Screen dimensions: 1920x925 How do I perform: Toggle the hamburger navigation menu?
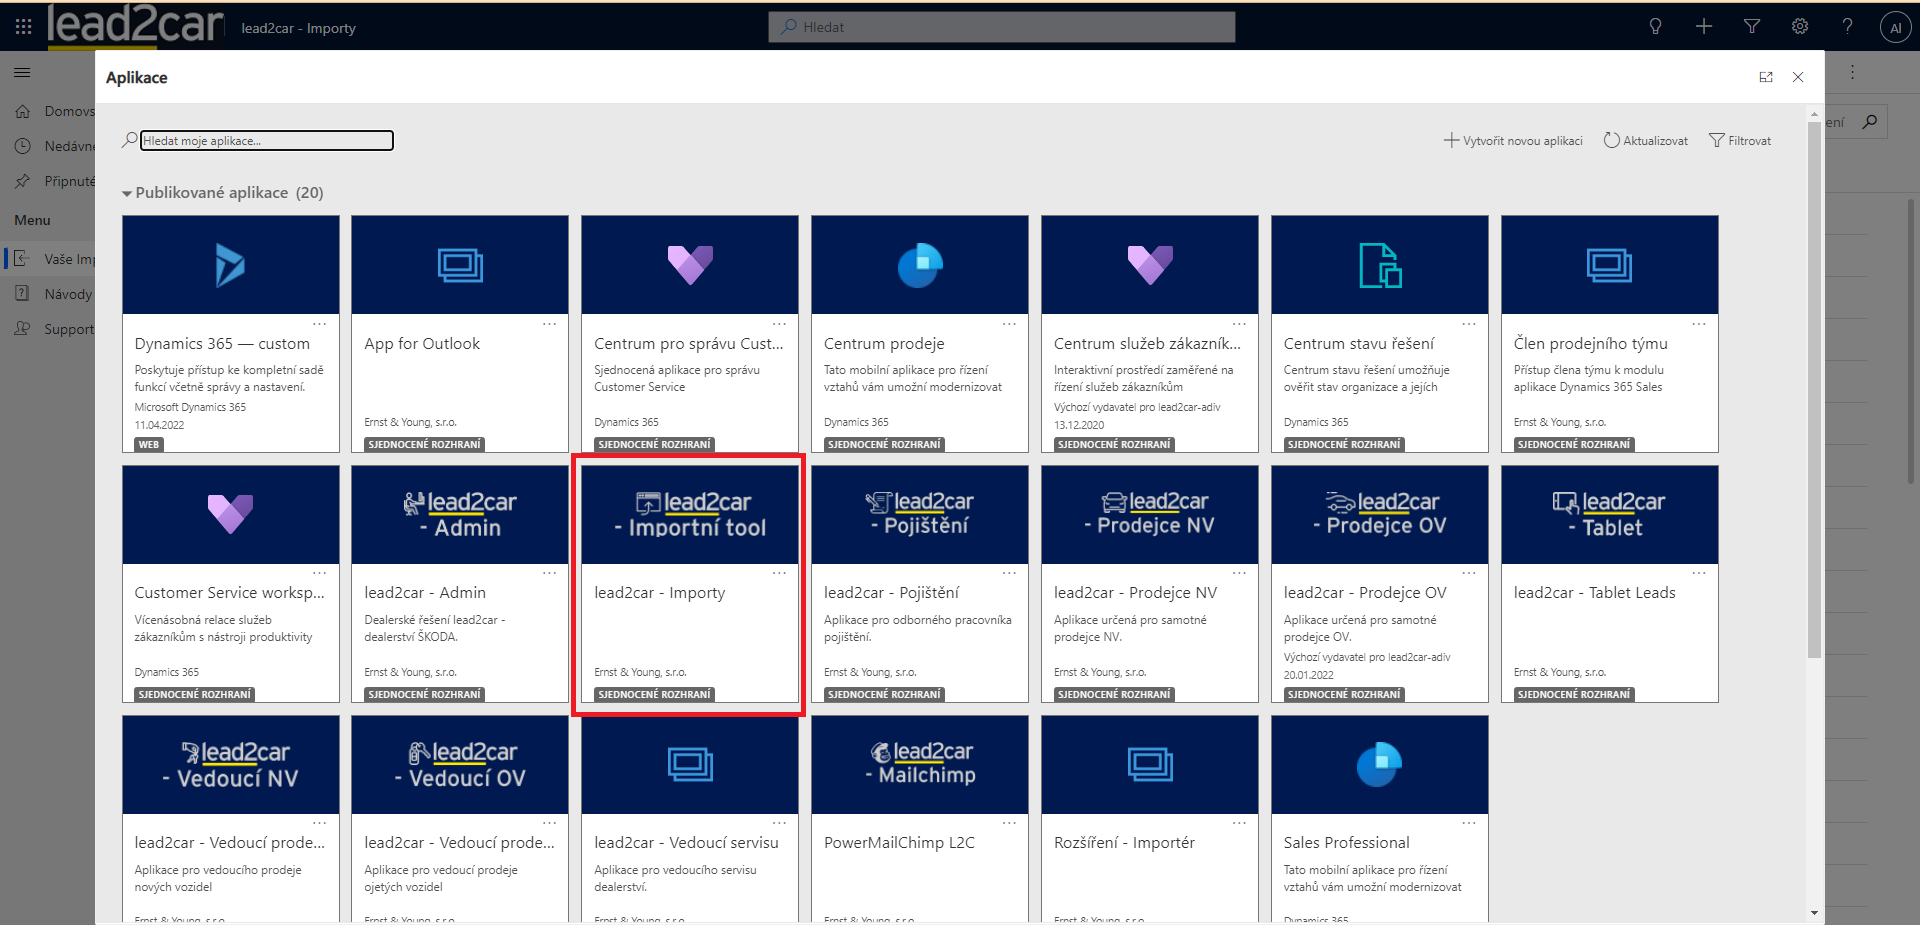(x=22, y=72)
